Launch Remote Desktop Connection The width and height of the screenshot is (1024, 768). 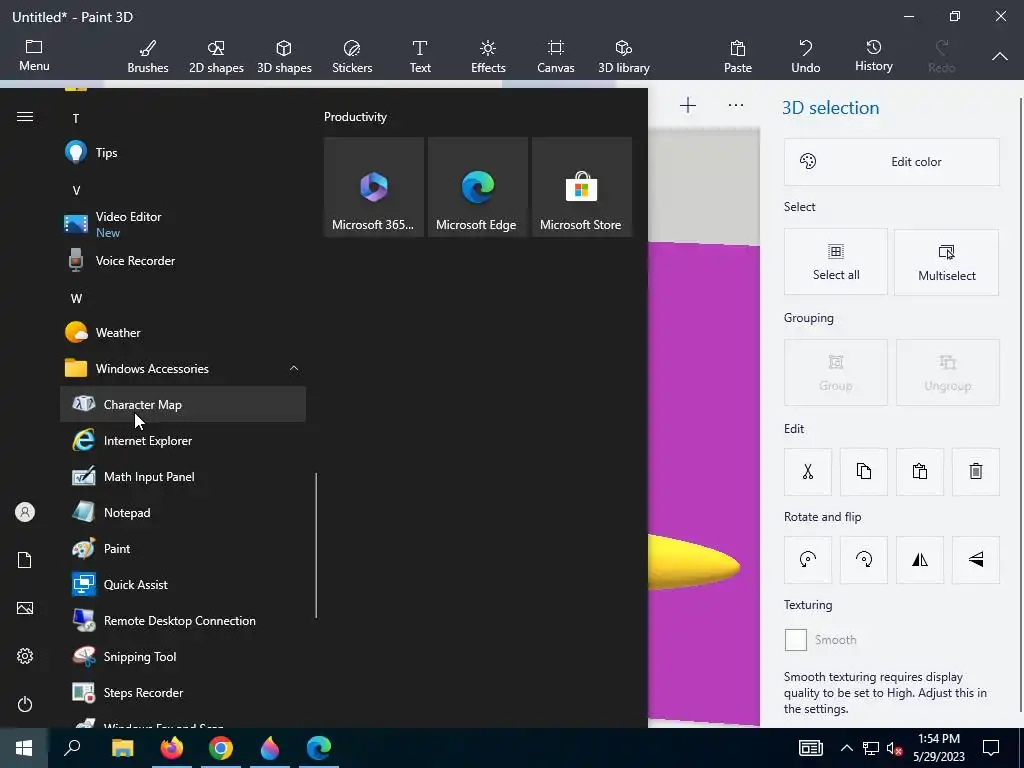(183, 620)
